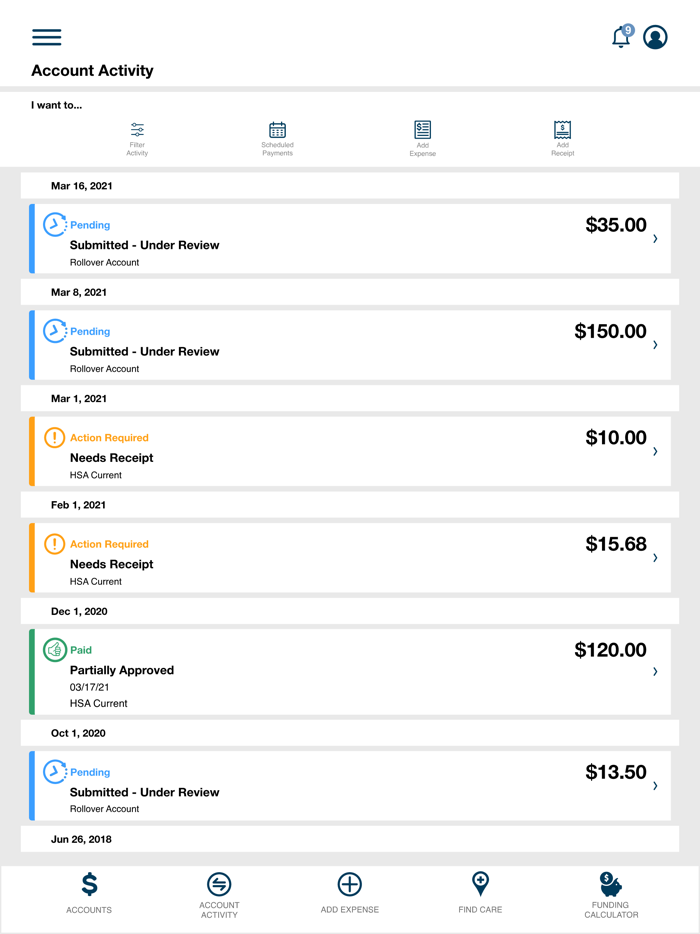Viewport: 700px width, 934px height.
Task: Open the Filter Activity tool
Action: tap(137, 135)
